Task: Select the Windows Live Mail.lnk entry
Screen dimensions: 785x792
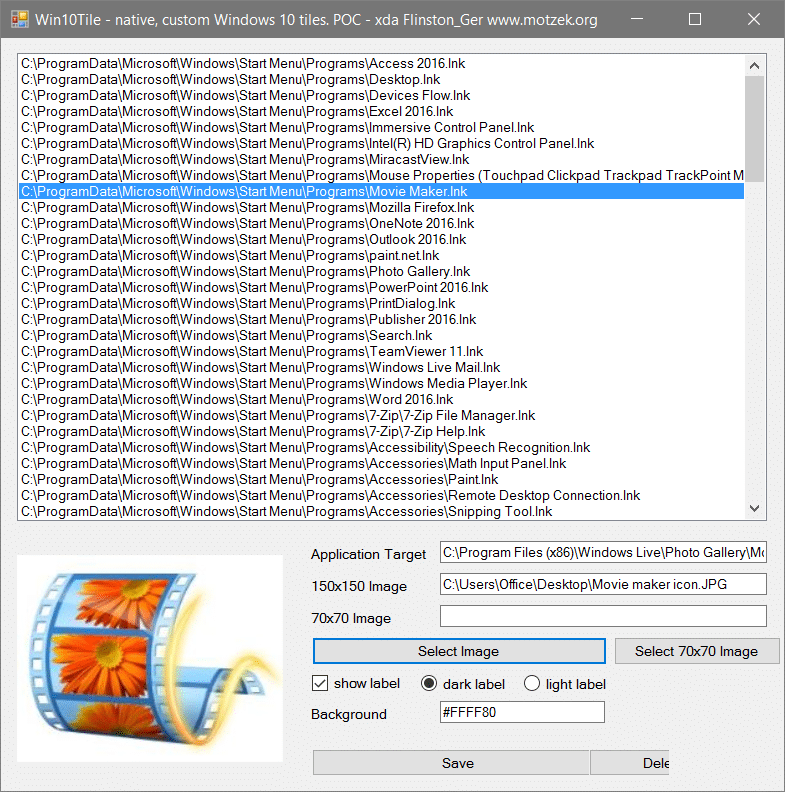Action: click(381, 367)
